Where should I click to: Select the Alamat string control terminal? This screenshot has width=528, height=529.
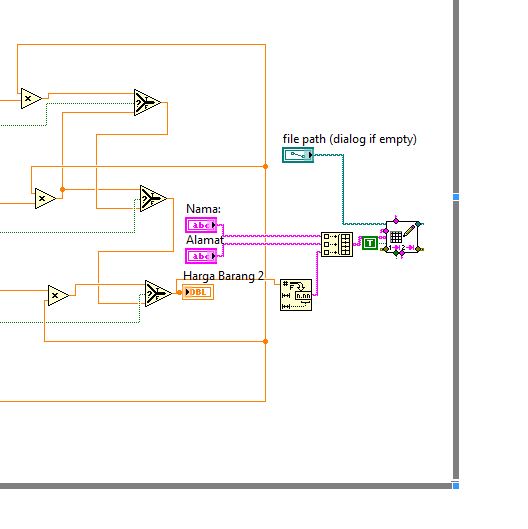[201, 256]
